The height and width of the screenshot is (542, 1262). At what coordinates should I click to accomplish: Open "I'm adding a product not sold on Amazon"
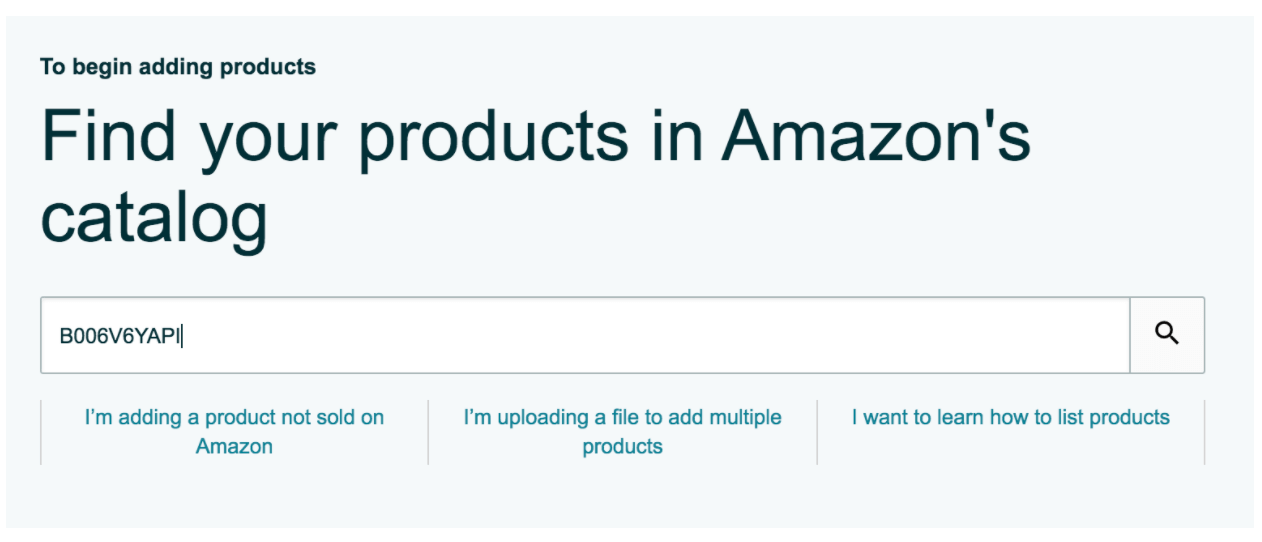234,432
